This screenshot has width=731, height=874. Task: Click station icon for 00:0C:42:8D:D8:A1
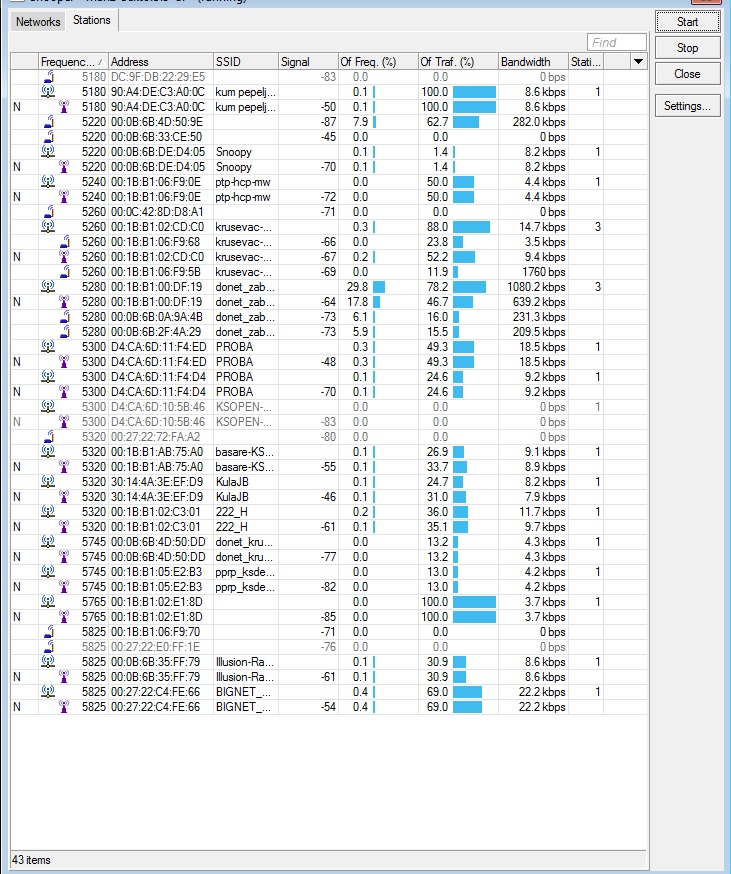(49, 212)
